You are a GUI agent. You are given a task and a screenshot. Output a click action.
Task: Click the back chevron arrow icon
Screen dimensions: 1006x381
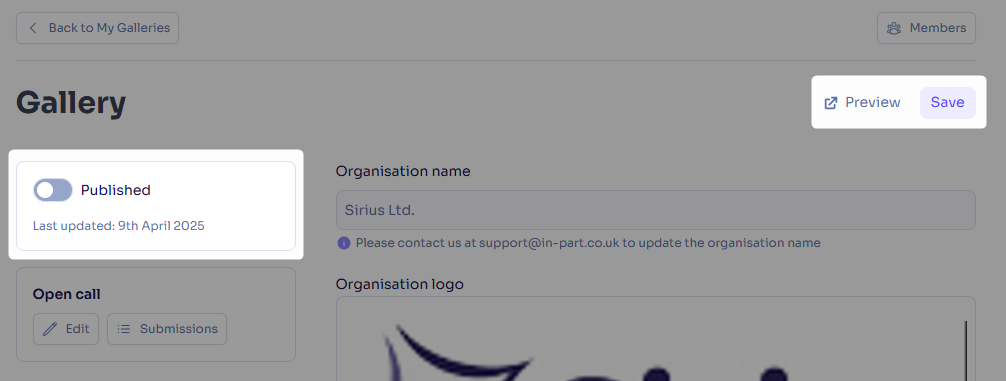[33, 28]
